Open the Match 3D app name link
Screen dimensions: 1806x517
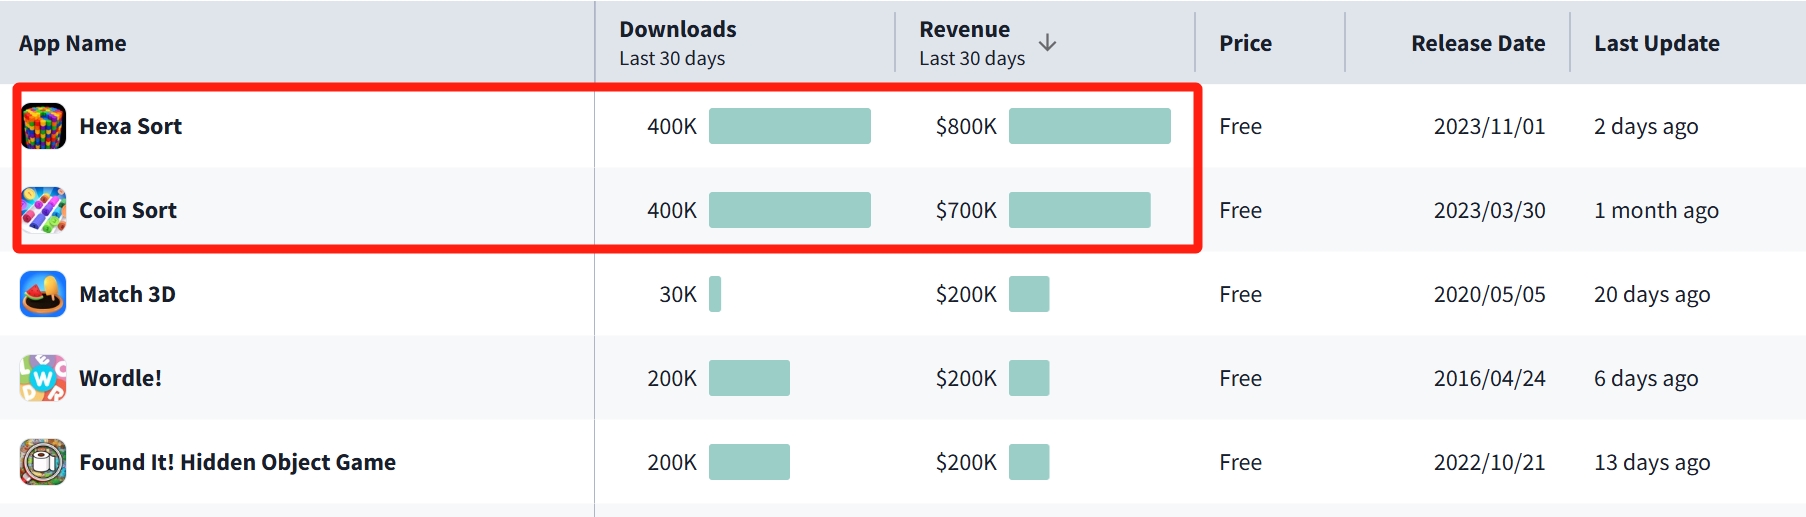click(x=128, y=294)
